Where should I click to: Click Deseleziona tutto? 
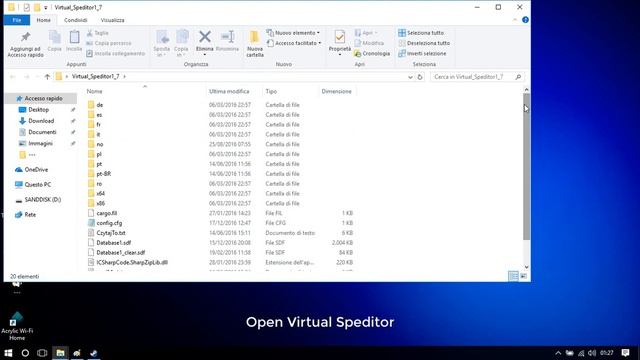coord(424,43)
